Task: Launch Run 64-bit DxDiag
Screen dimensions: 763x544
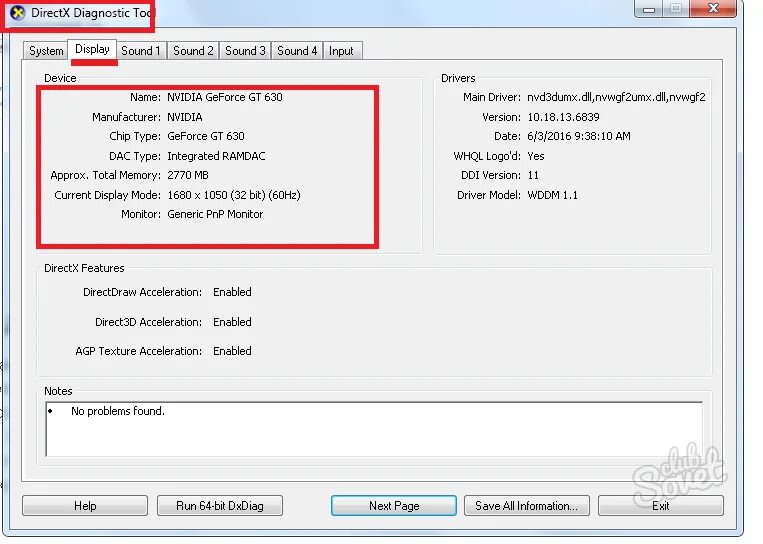Action: point(220,506)
